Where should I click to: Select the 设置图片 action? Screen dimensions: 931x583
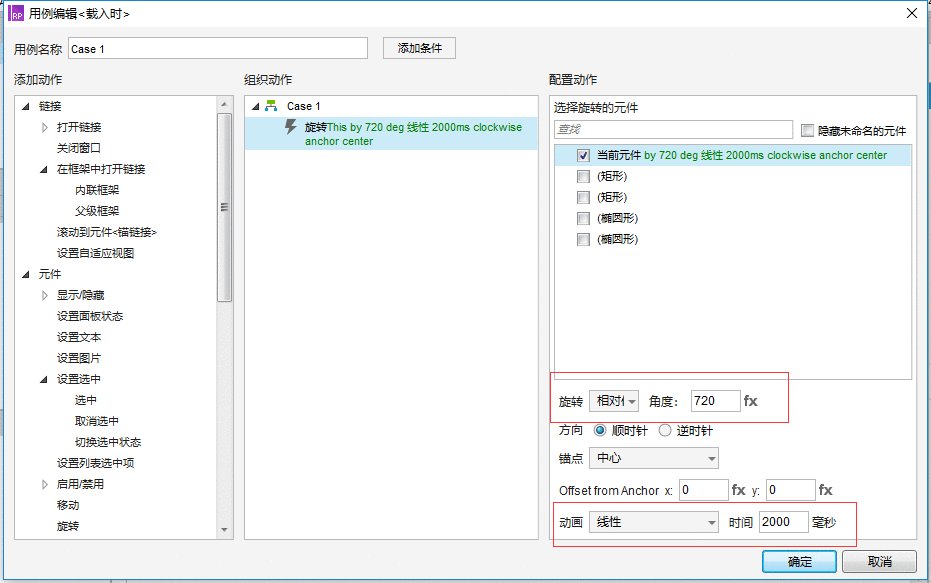tap(78, 358)
